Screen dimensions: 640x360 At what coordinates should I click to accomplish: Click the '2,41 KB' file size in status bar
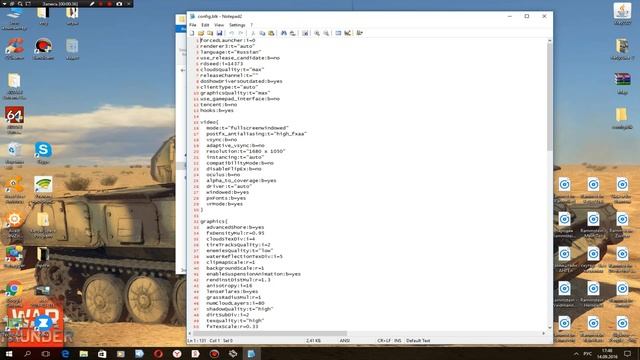point(313,340)
